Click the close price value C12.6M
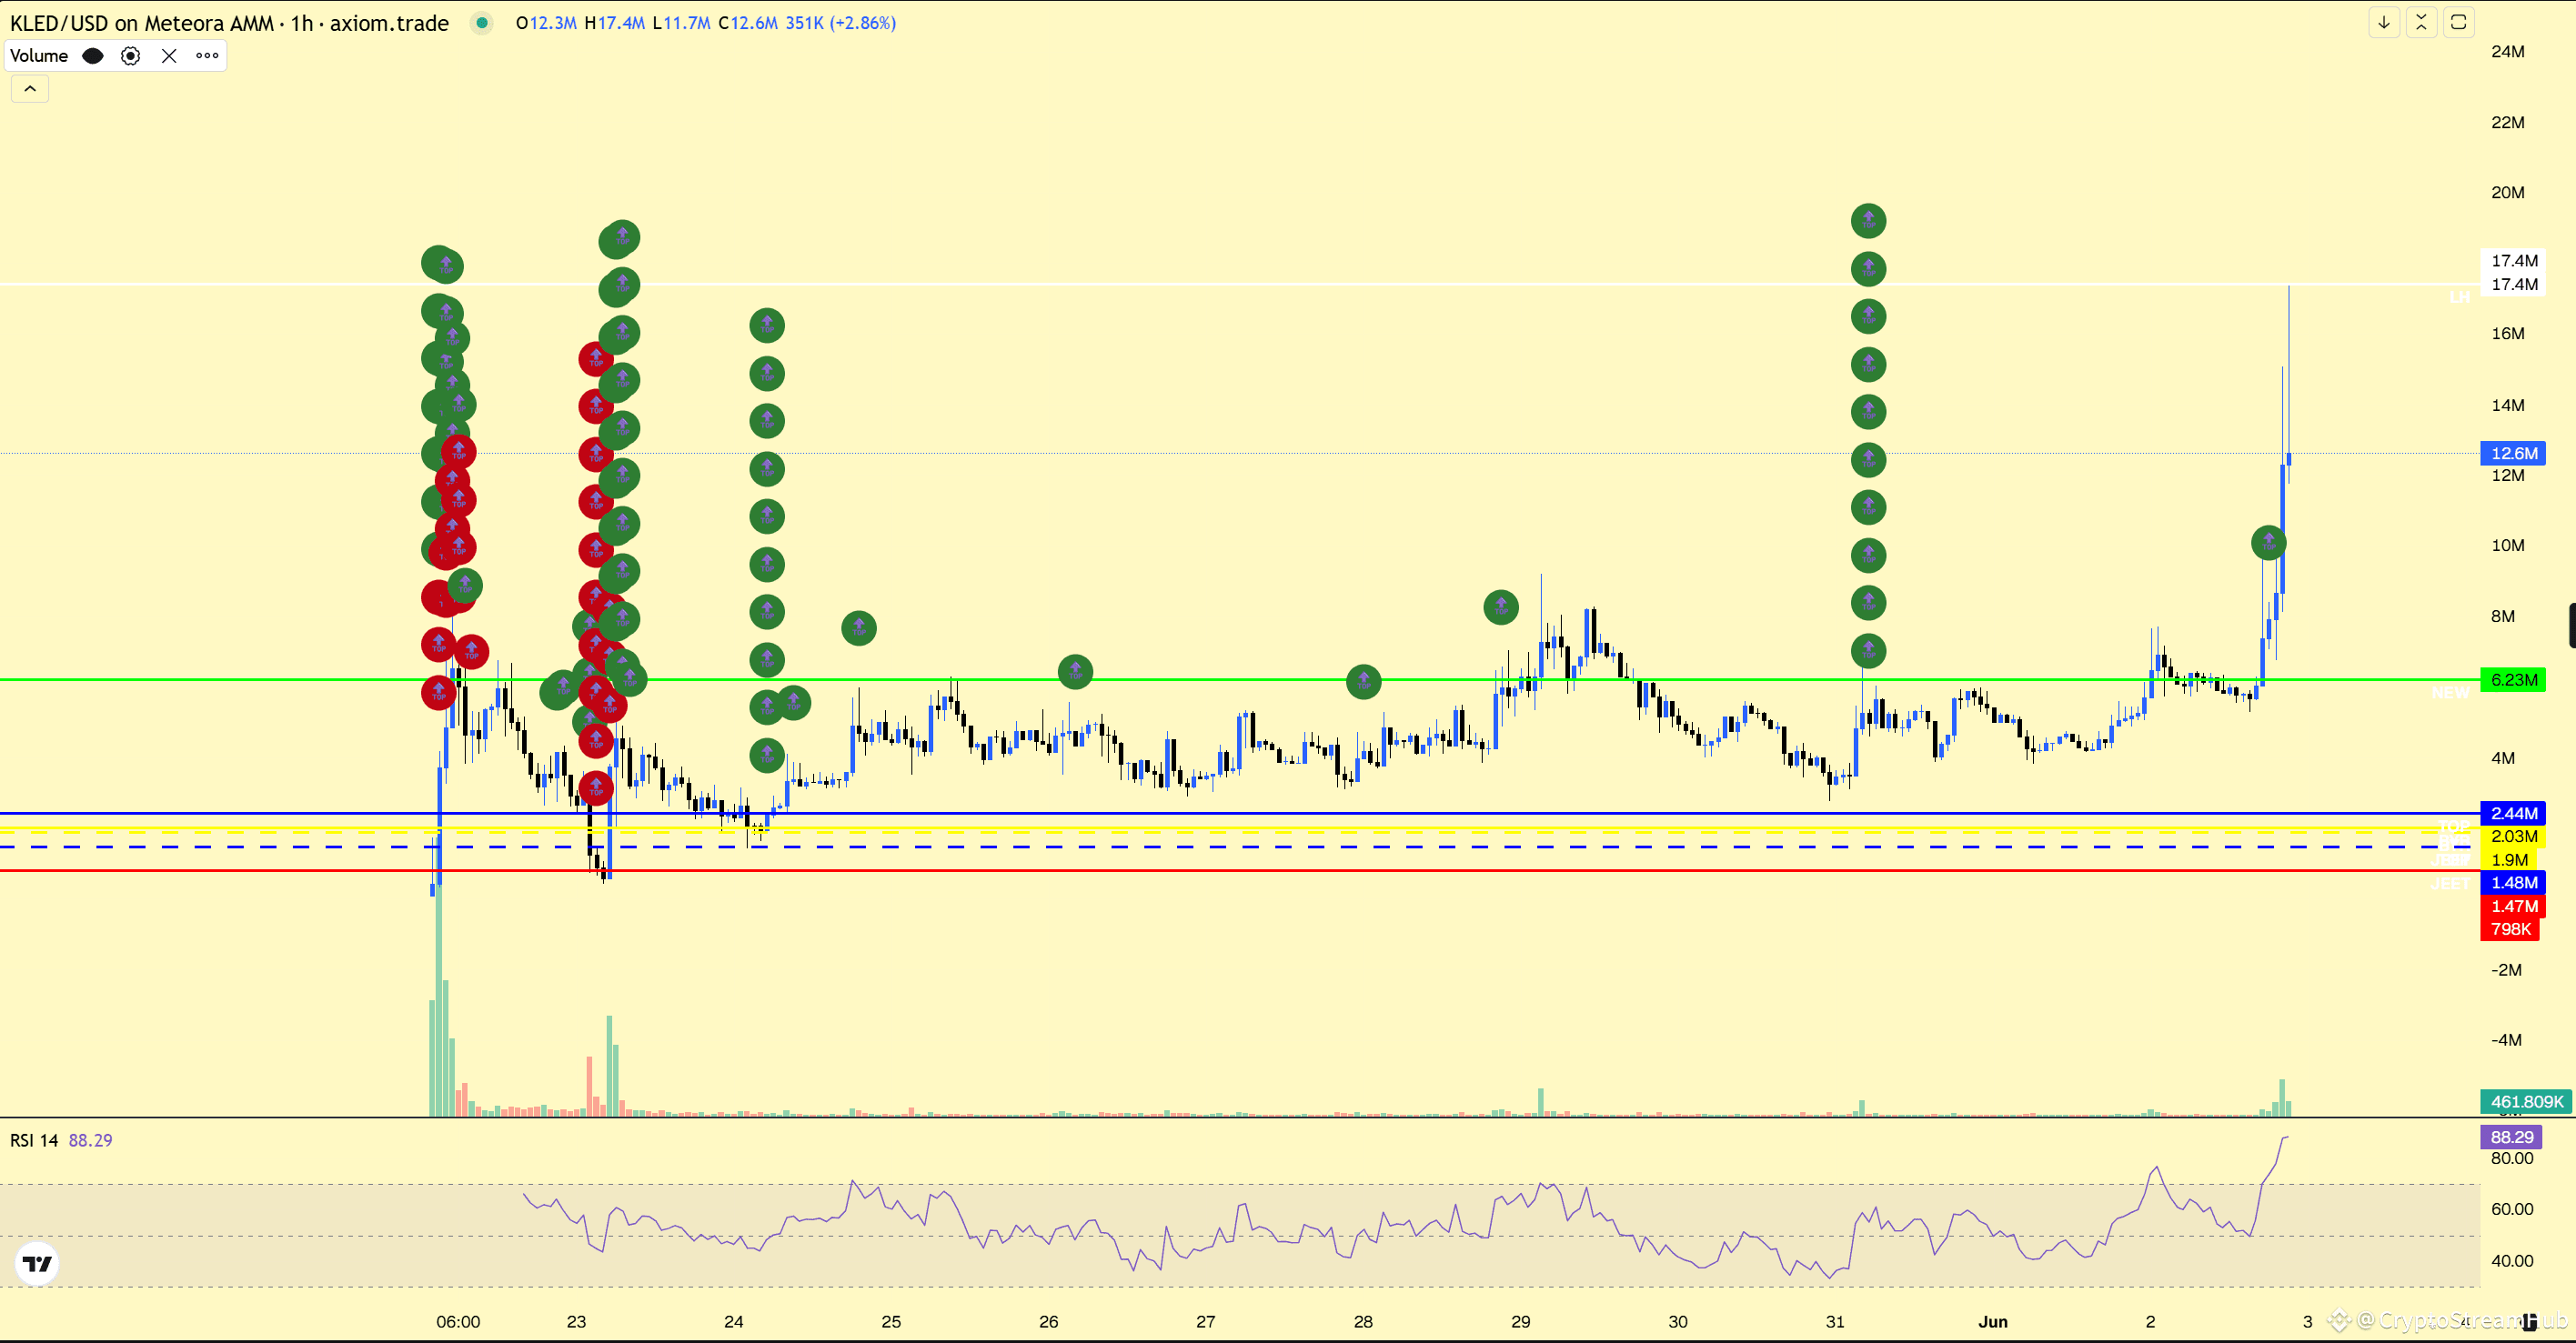Image resolution: width=2576 pixels, height=1343 pixels. 748,23
